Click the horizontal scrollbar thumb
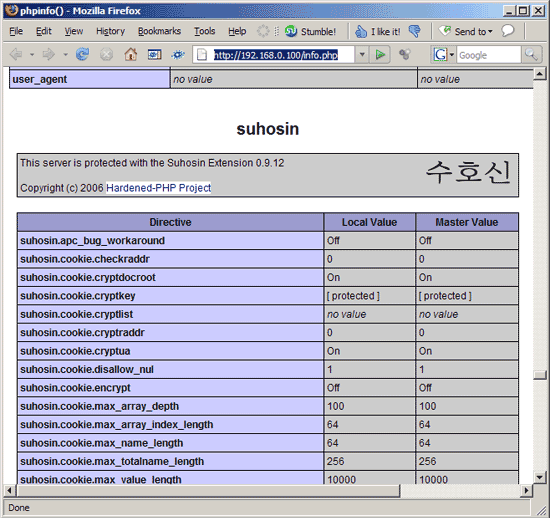Viewport: 550px width, 518px height. tap(208, 491)
